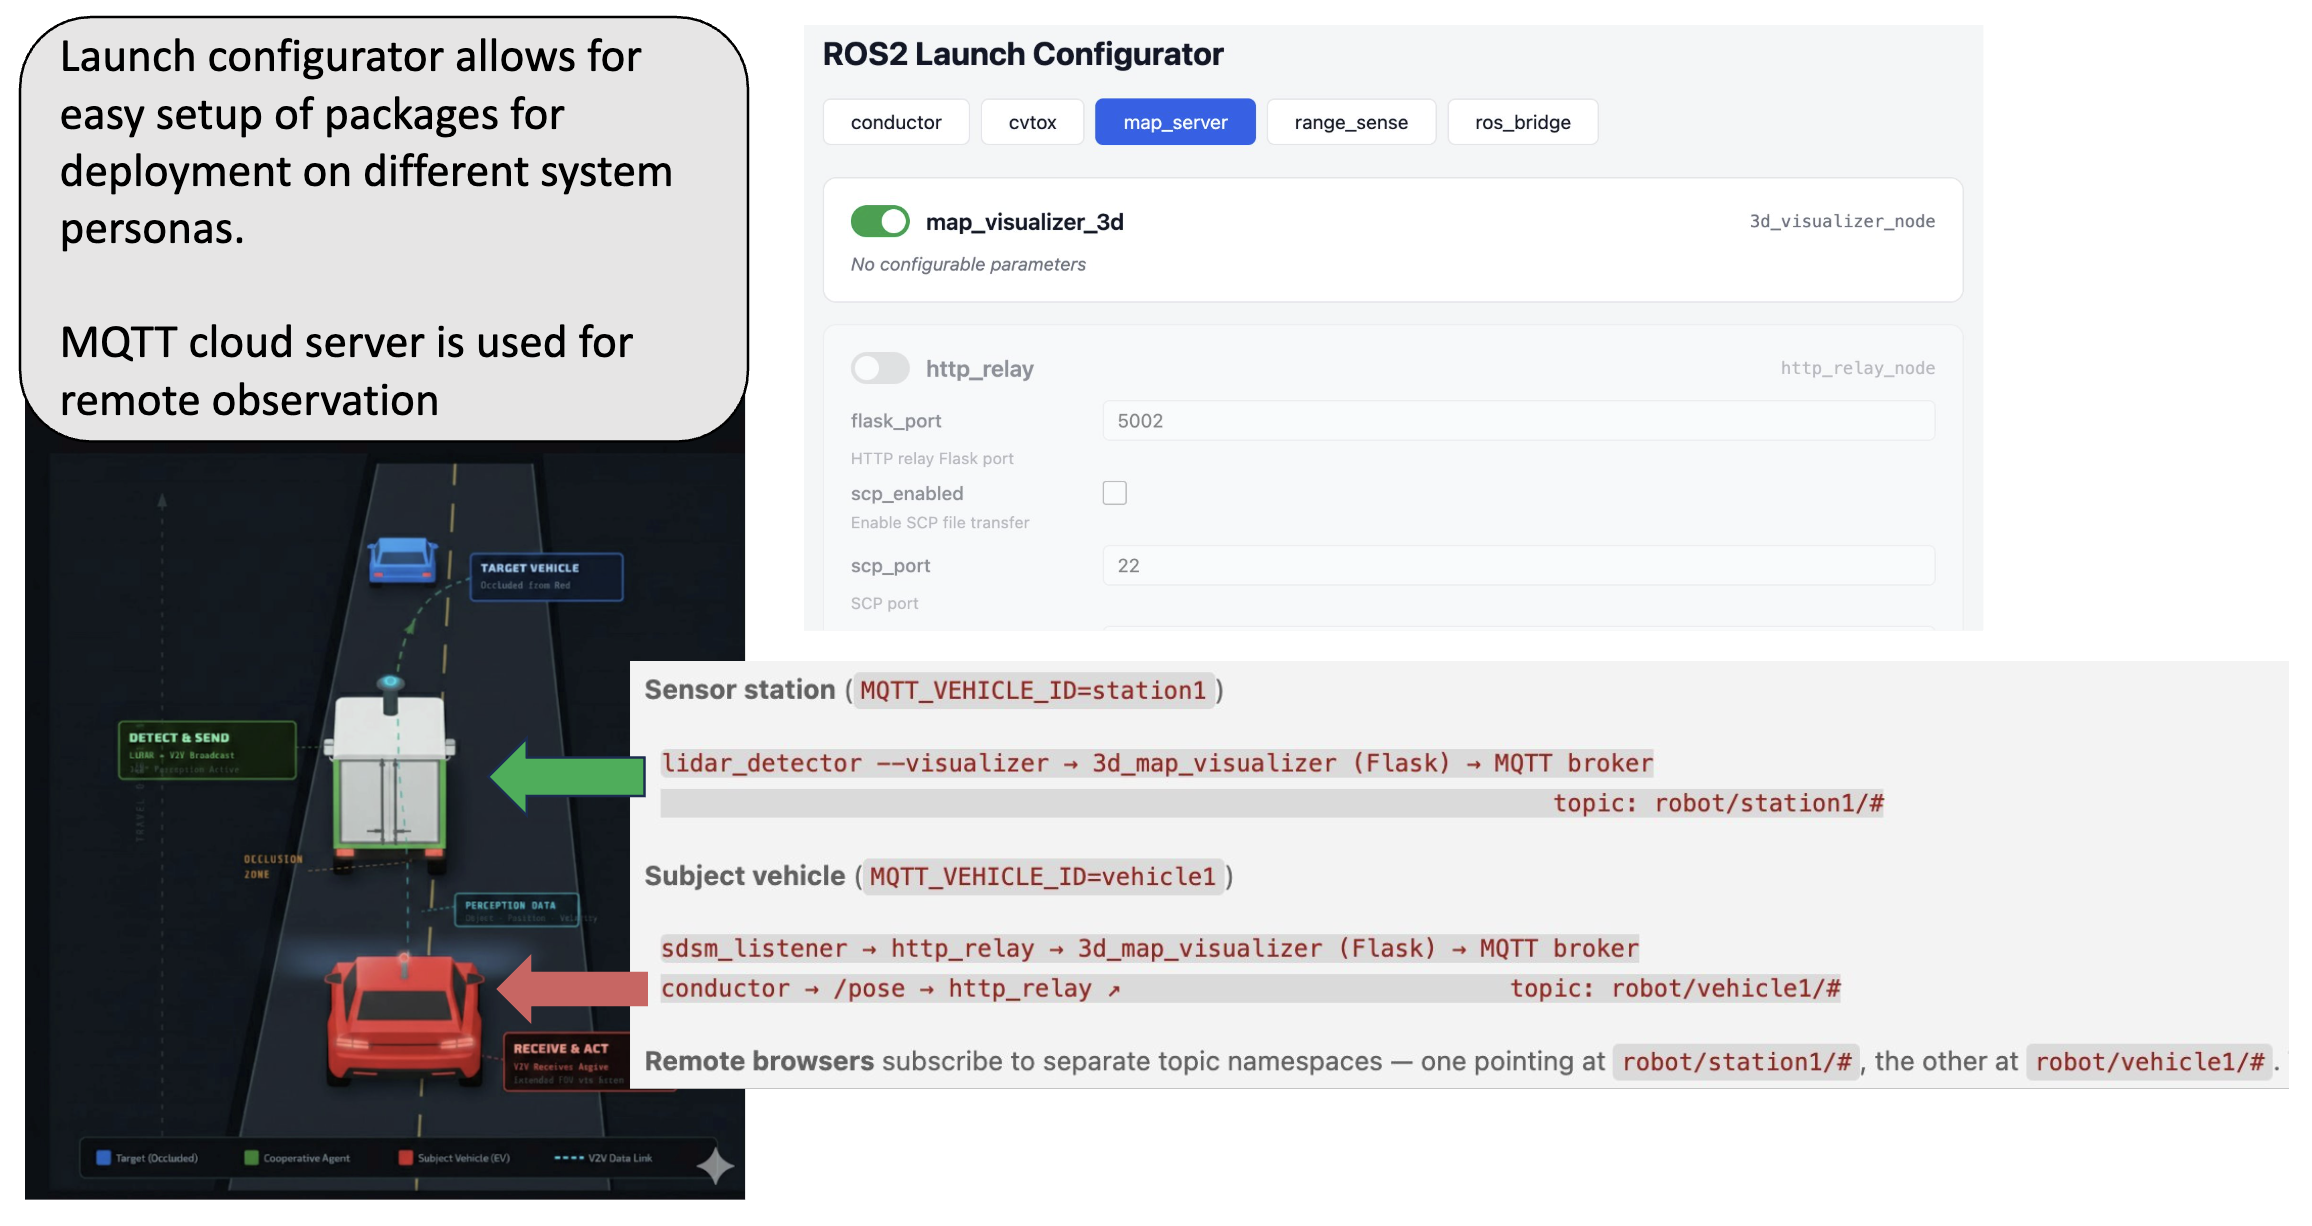Click the DETECT & SEND label box

tap(206, 750)
